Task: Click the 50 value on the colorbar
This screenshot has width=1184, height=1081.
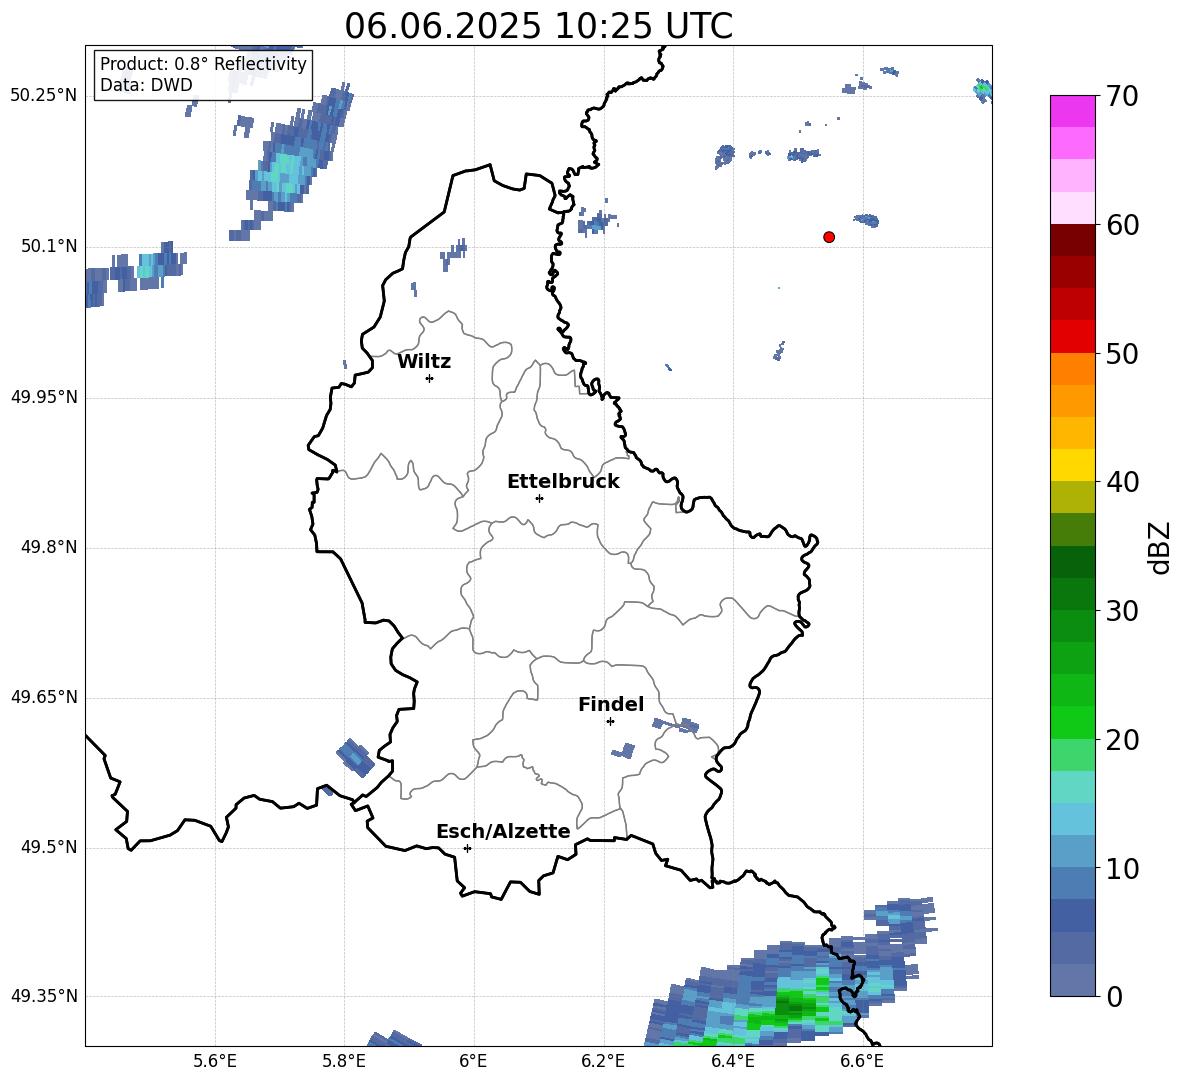Action: (x=1123, y=353)
